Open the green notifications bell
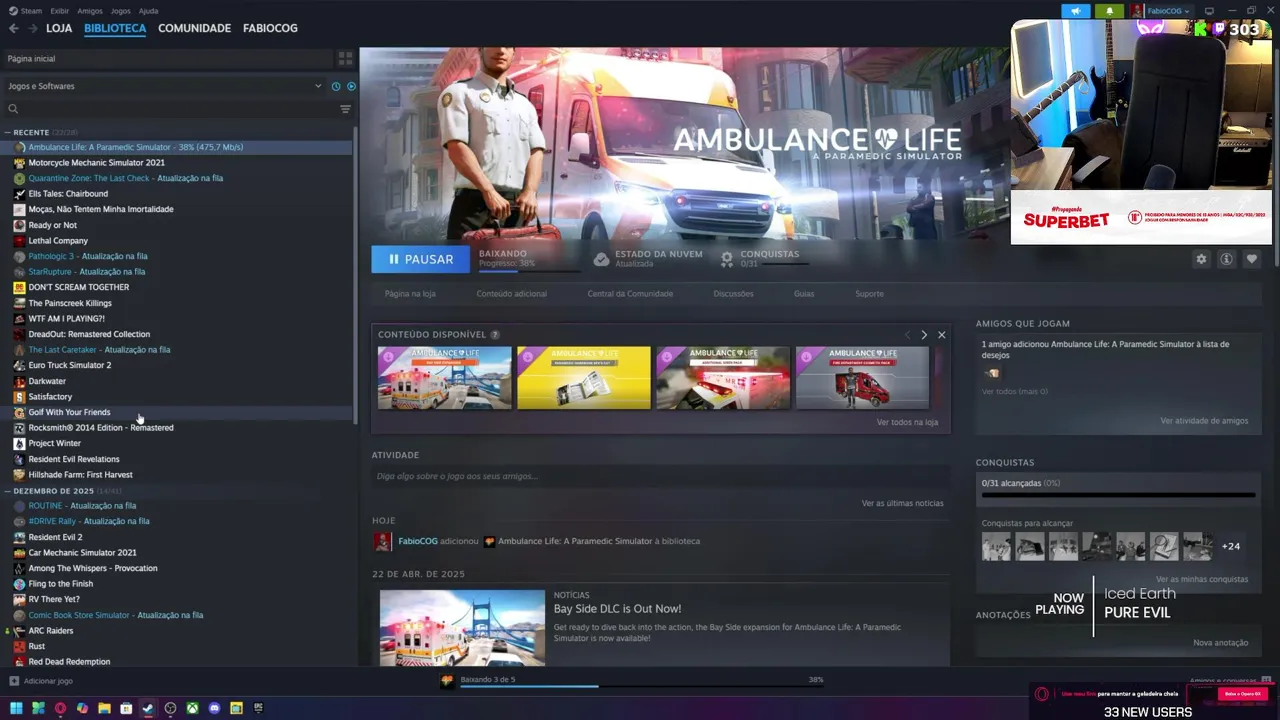This screenshot has width=1280, height=720. coord(1109,11)
